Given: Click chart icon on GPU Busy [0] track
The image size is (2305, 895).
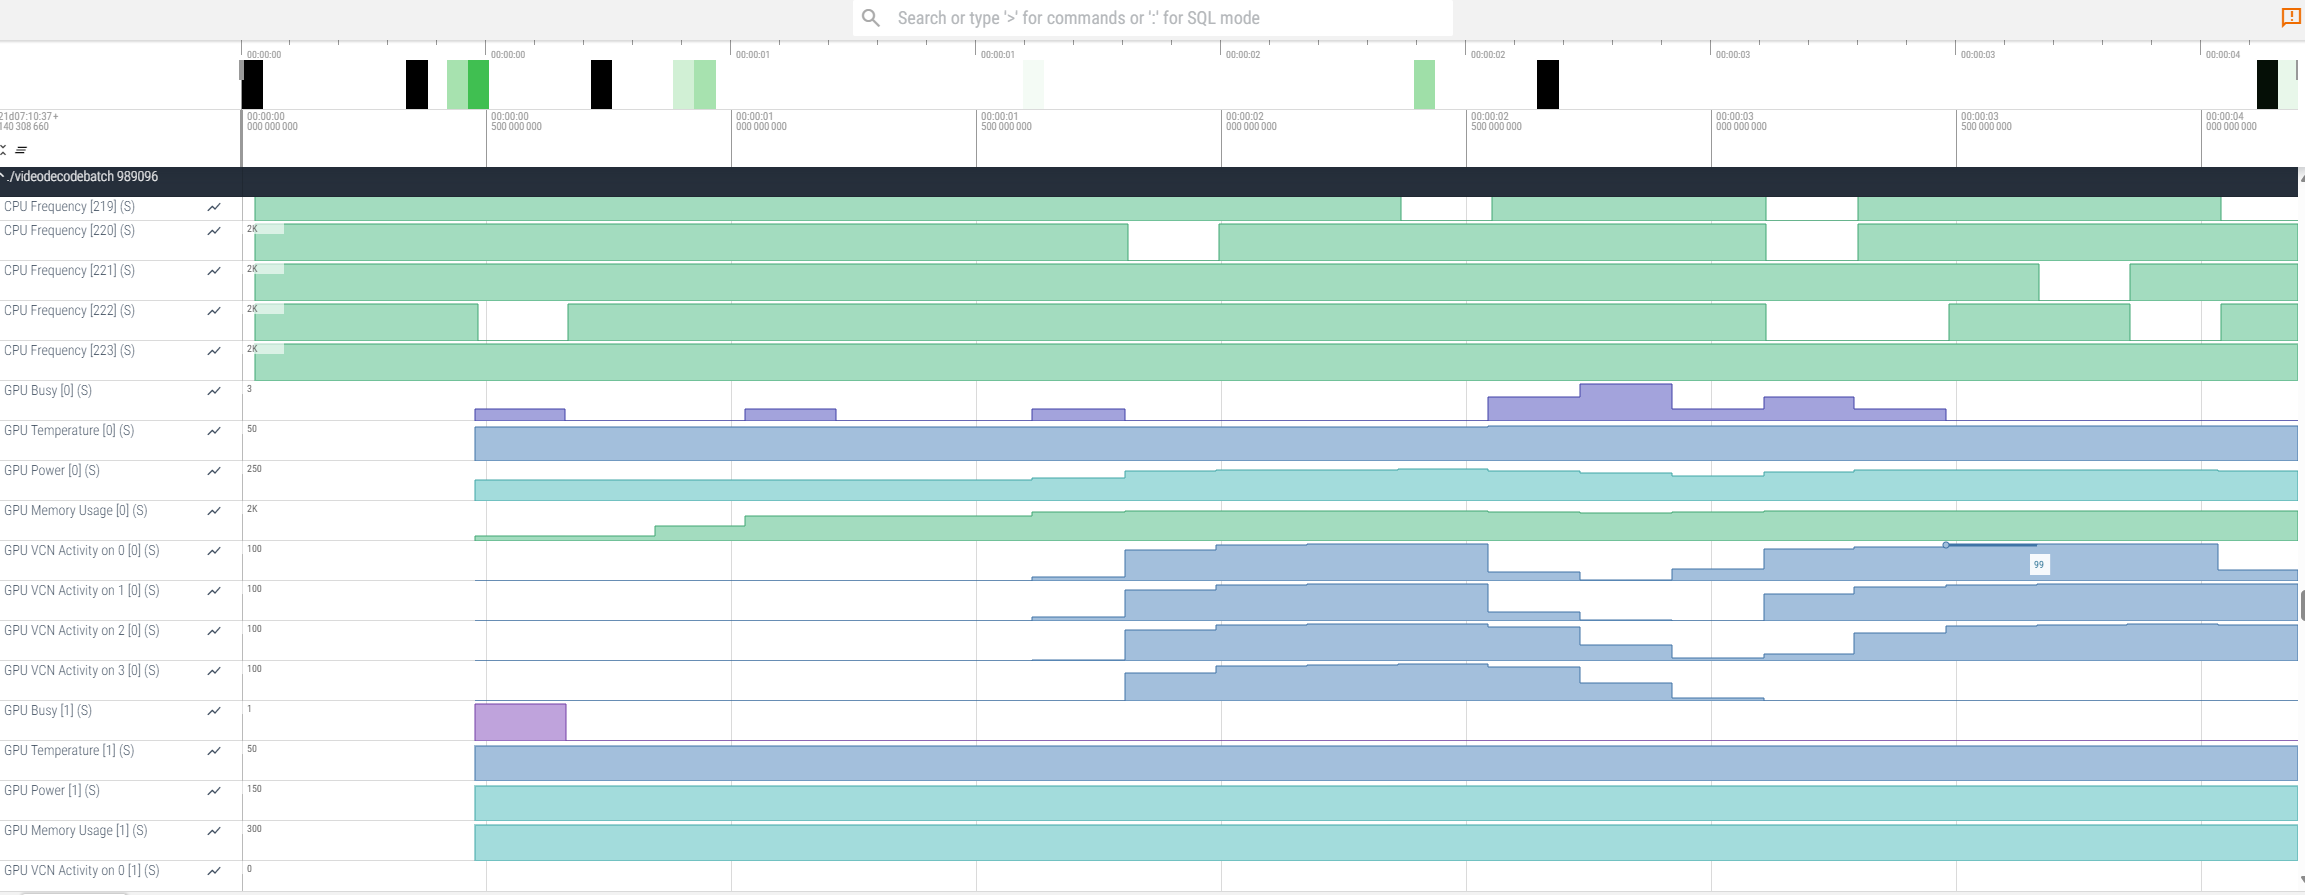Looking at the screenshot, I should [214, 391].
